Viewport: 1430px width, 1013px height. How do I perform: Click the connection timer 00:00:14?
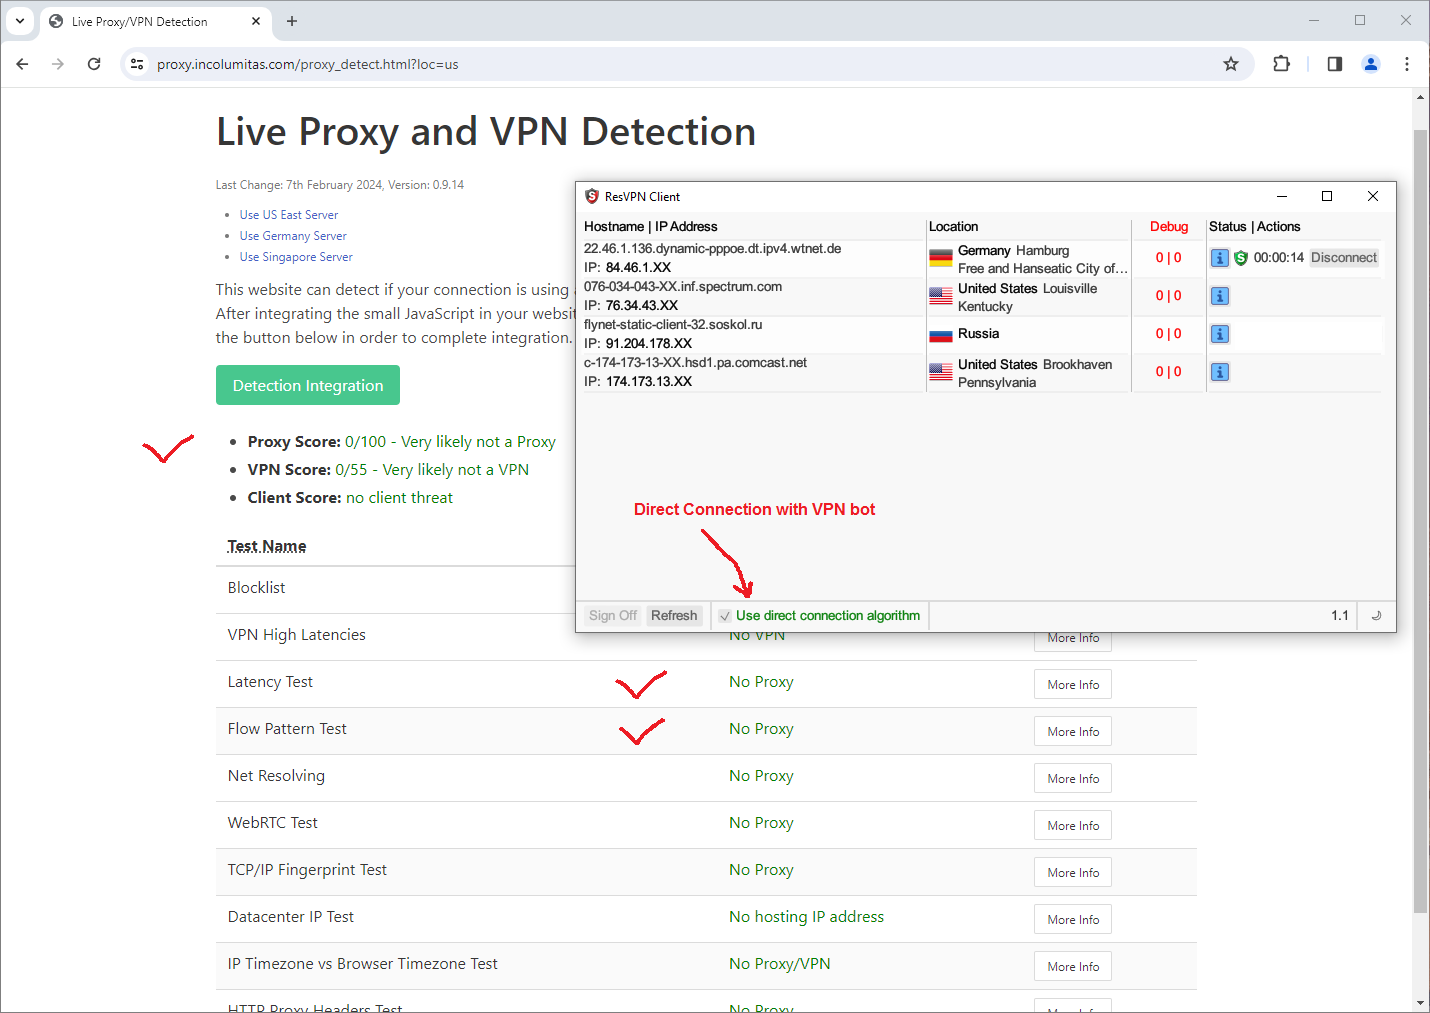tap(1279, 258)
